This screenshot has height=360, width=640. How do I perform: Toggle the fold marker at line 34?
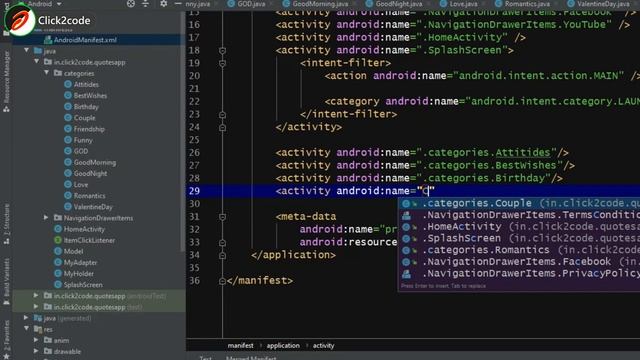[222, 255]
